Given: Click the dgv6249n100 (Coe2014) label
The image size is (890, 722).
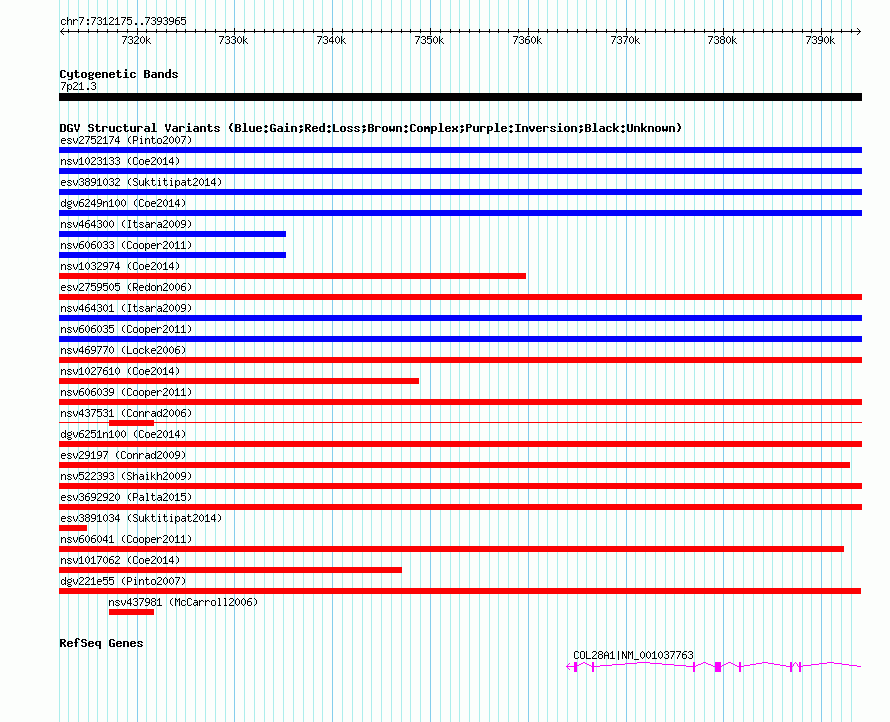Looking at the screenshot, I should tap(123, 203).
